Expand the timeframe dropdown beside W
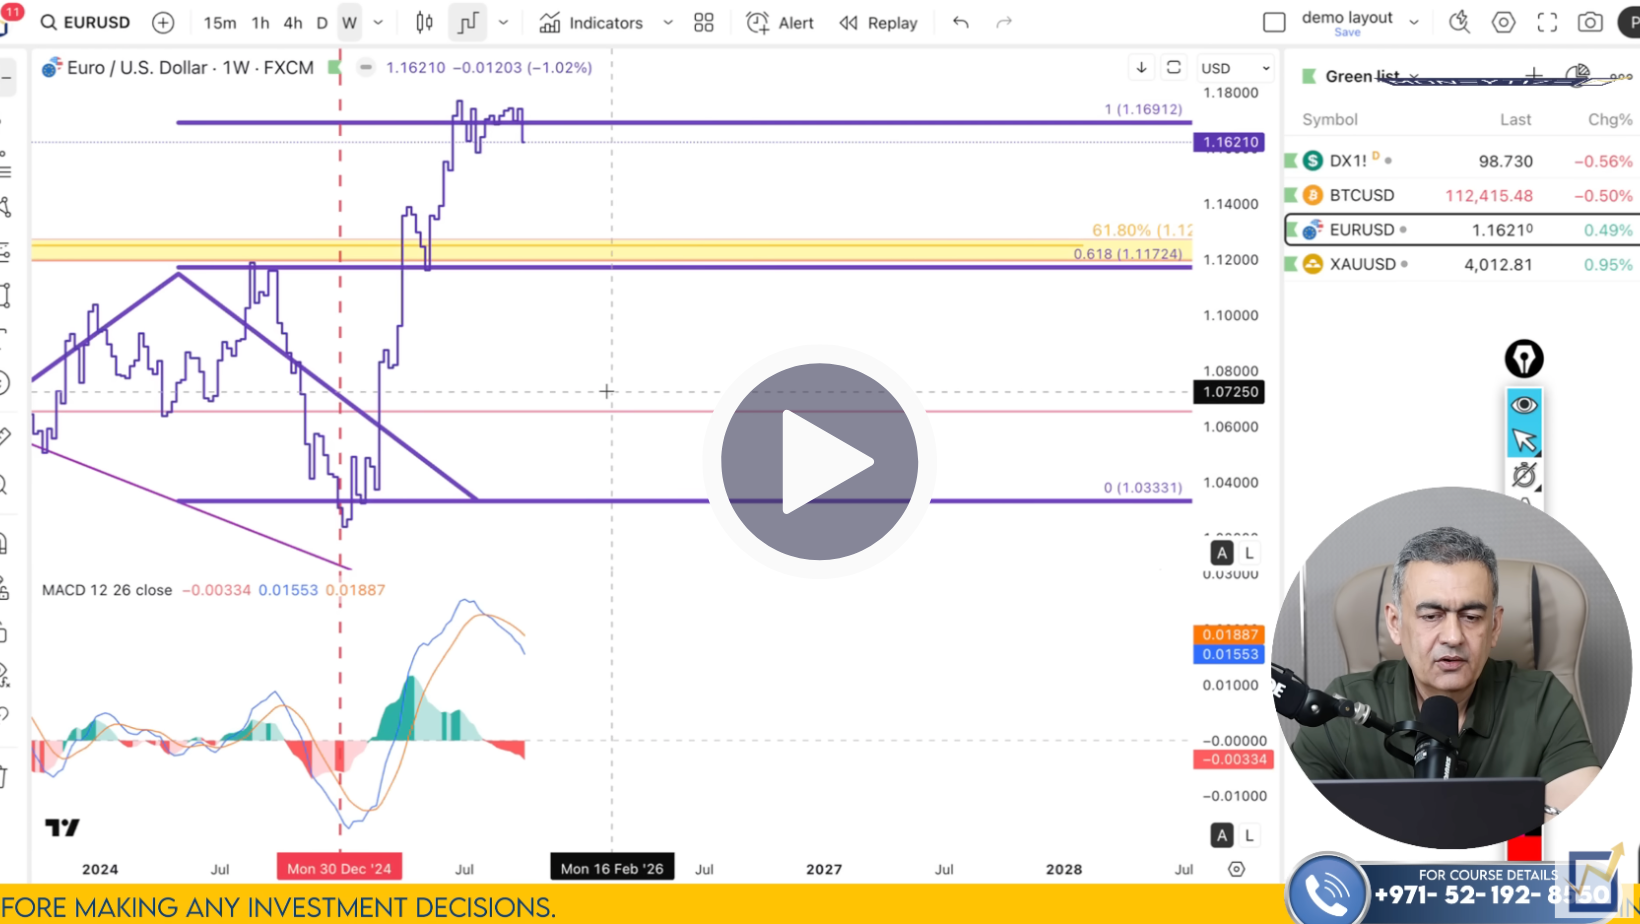 pos(378,22)
